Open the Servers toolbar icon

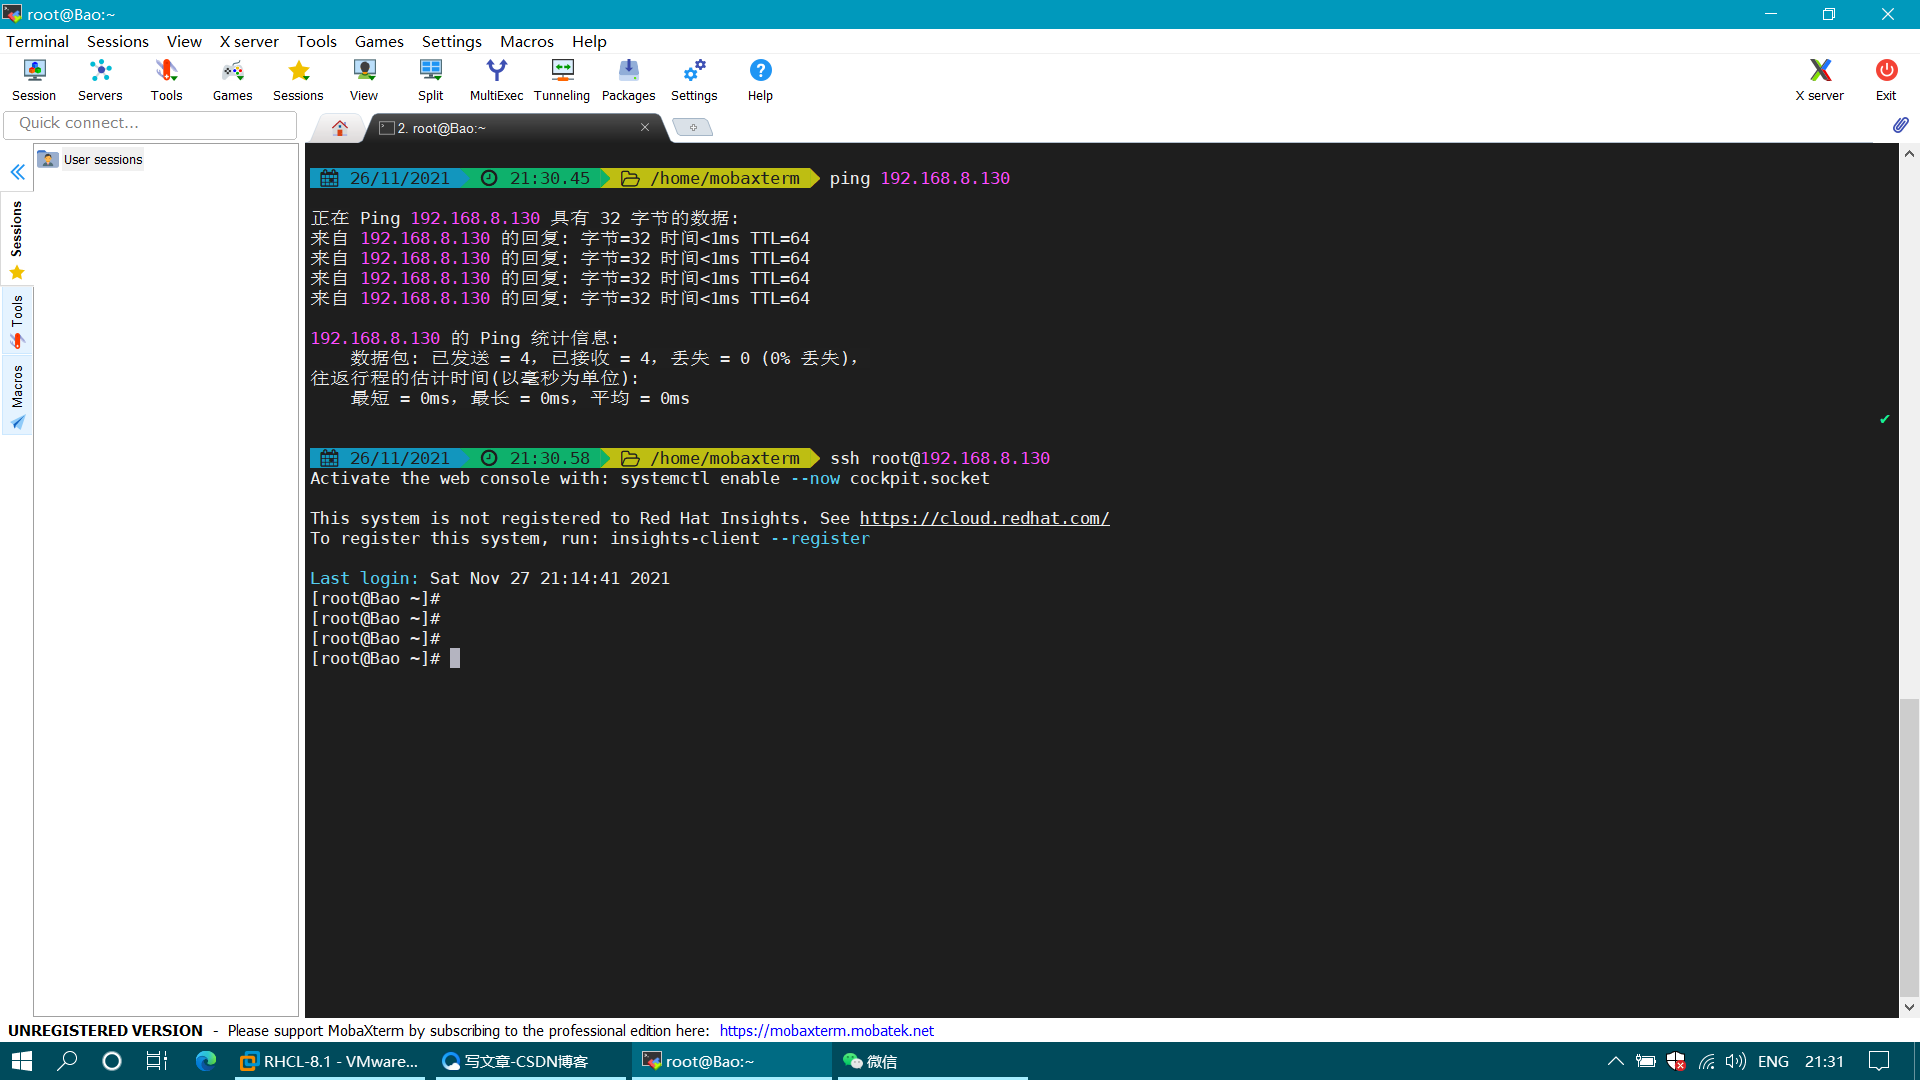pyautogui.click(x=100, y=80)
